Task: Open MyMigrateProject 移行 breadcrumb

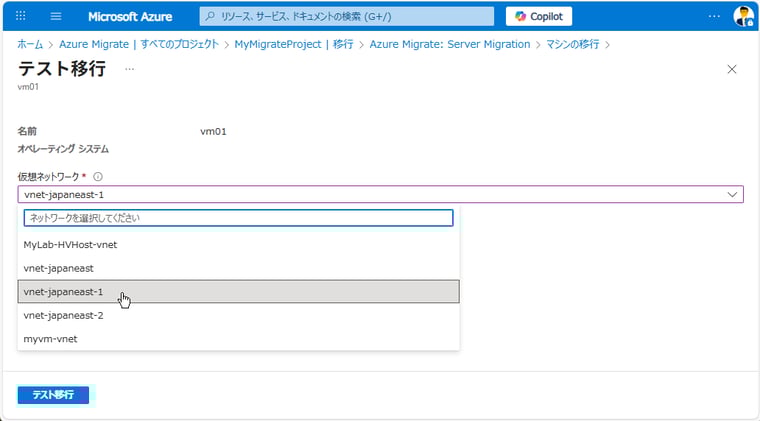Action: click(x=294, y=44)
